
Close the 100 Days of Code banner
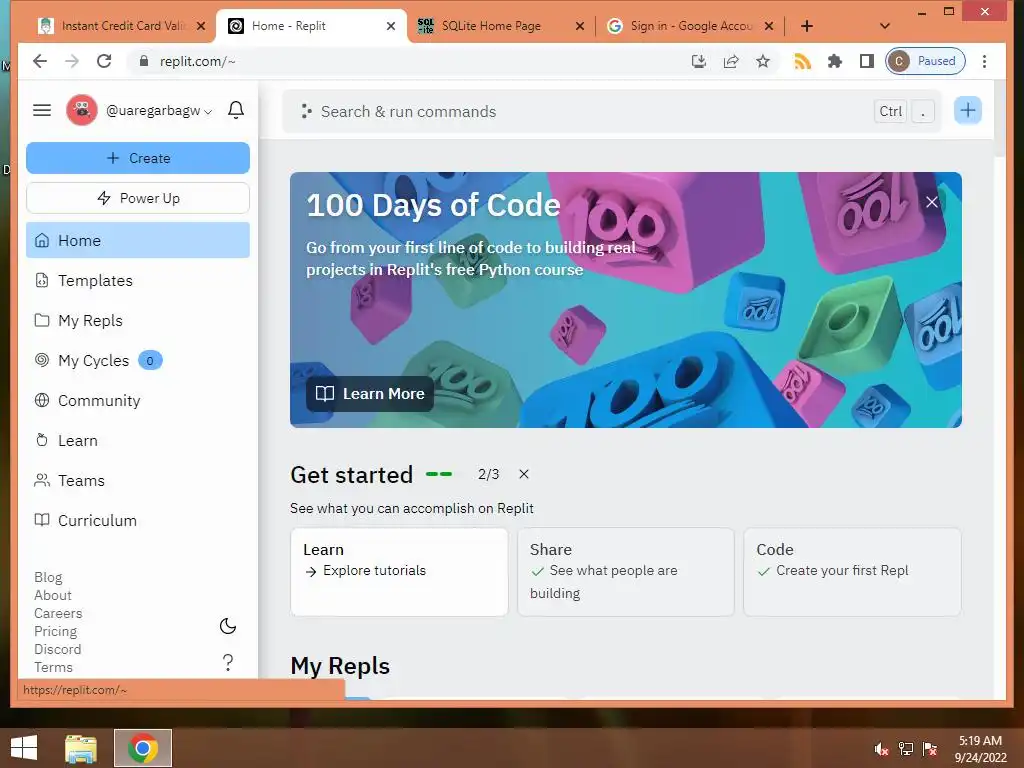coord(932,202)
